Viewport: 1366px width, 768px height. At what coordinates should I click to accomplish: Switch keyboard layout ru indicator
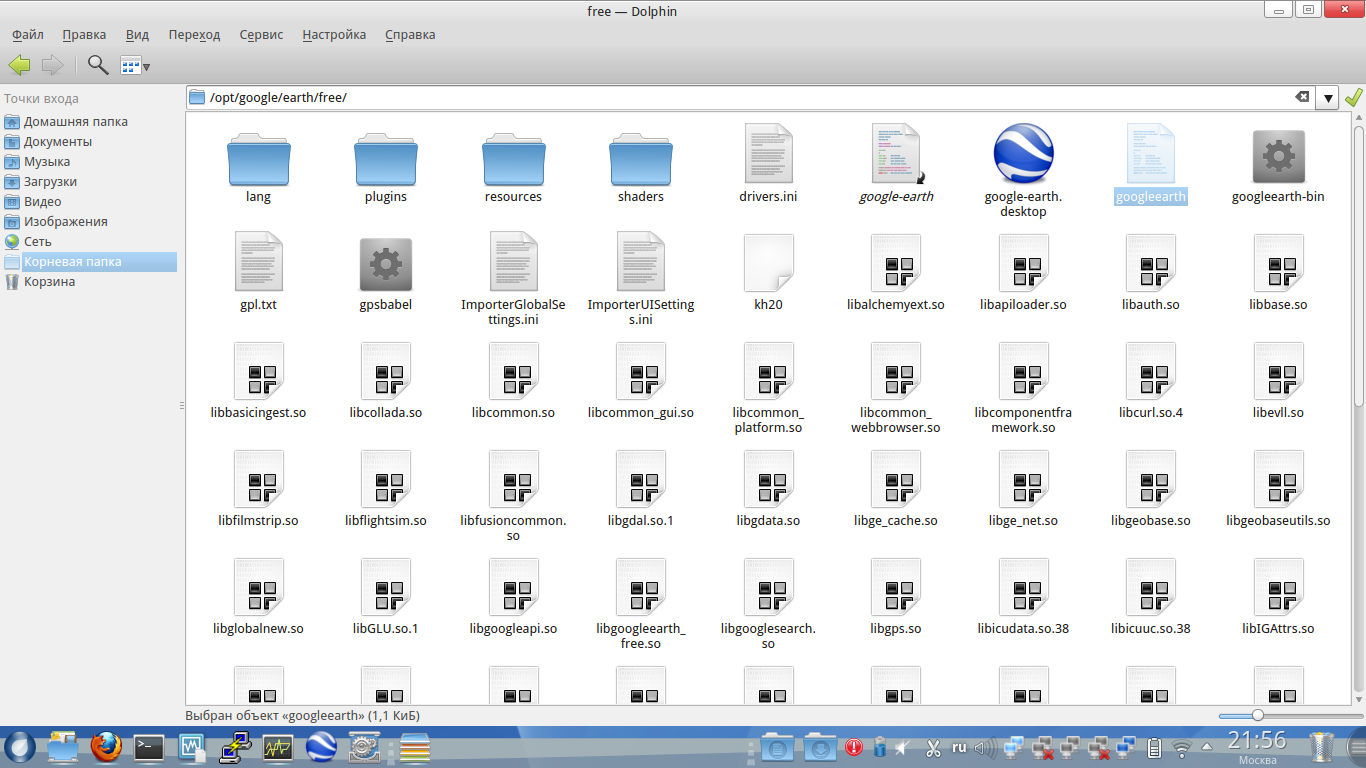(x=958, y=747)
